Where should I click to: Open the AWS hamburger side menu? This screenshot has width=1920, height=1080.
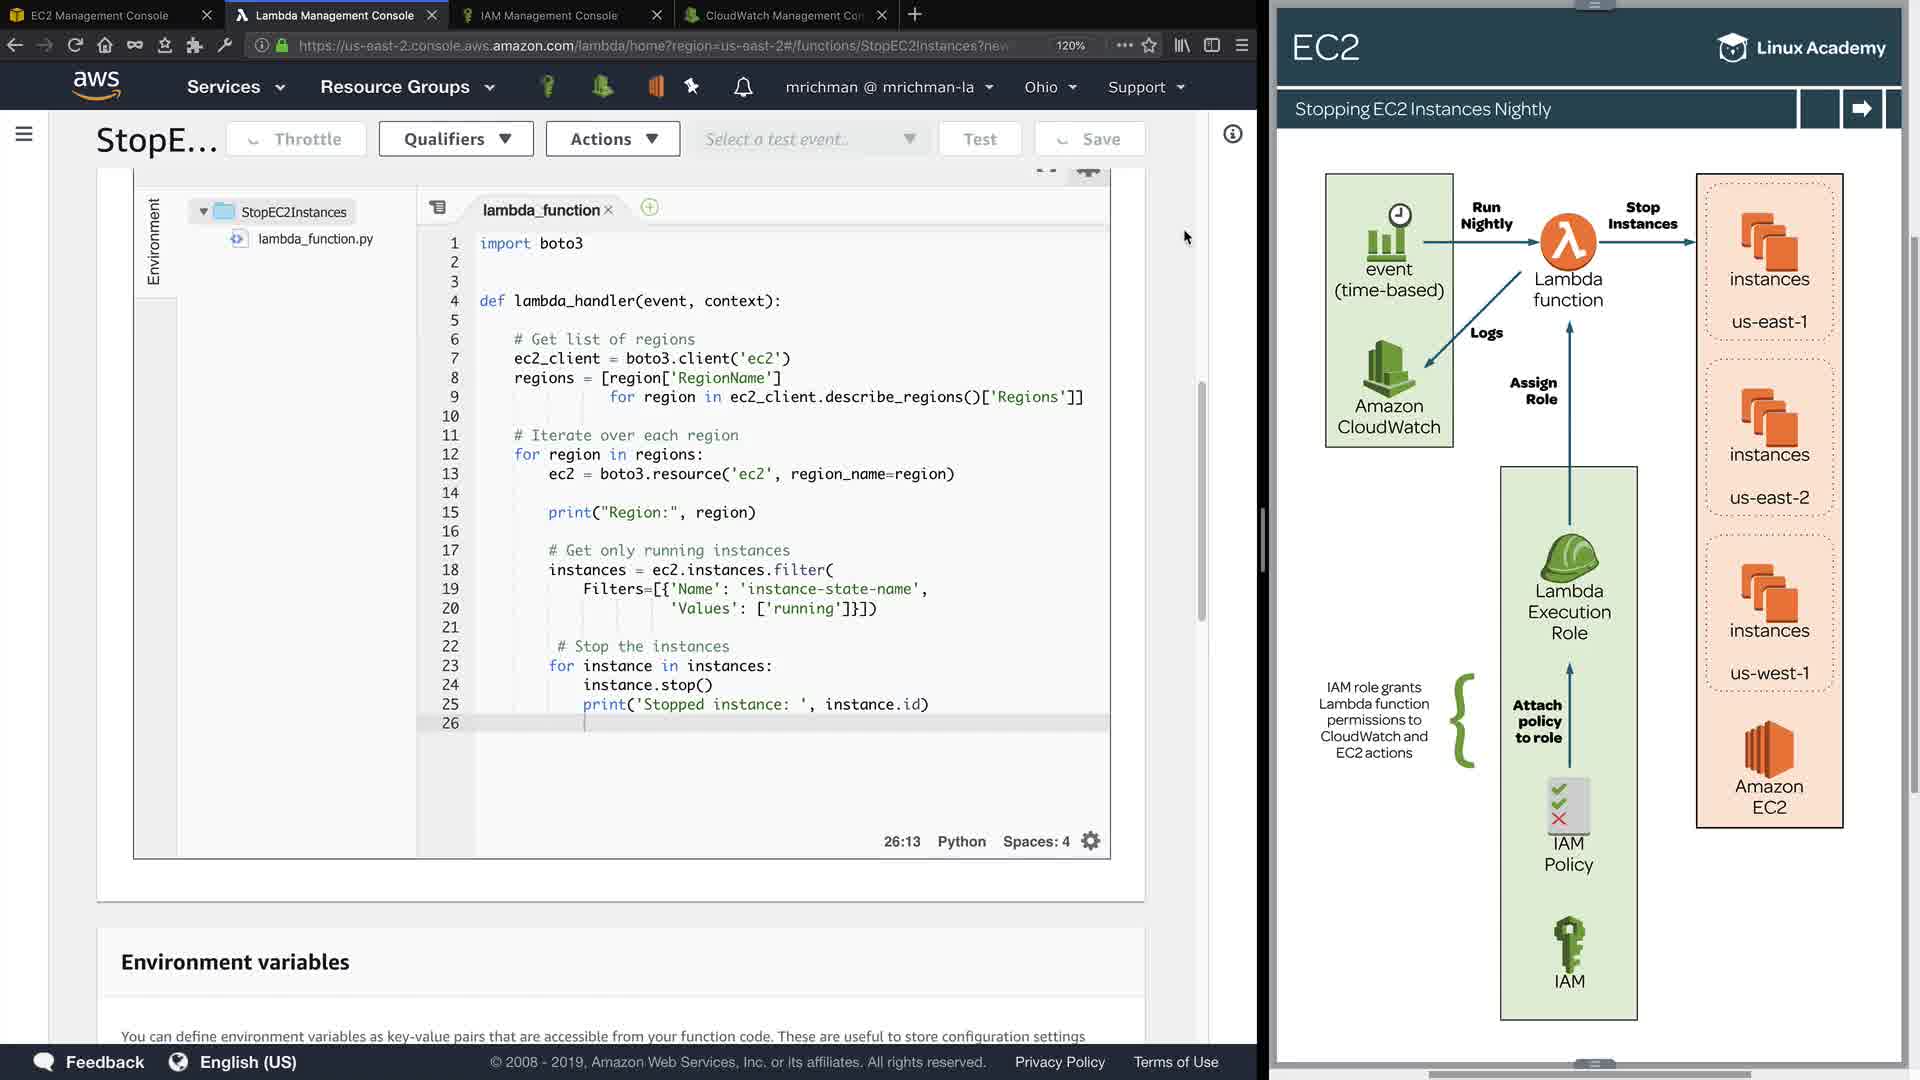click(24, 134)
